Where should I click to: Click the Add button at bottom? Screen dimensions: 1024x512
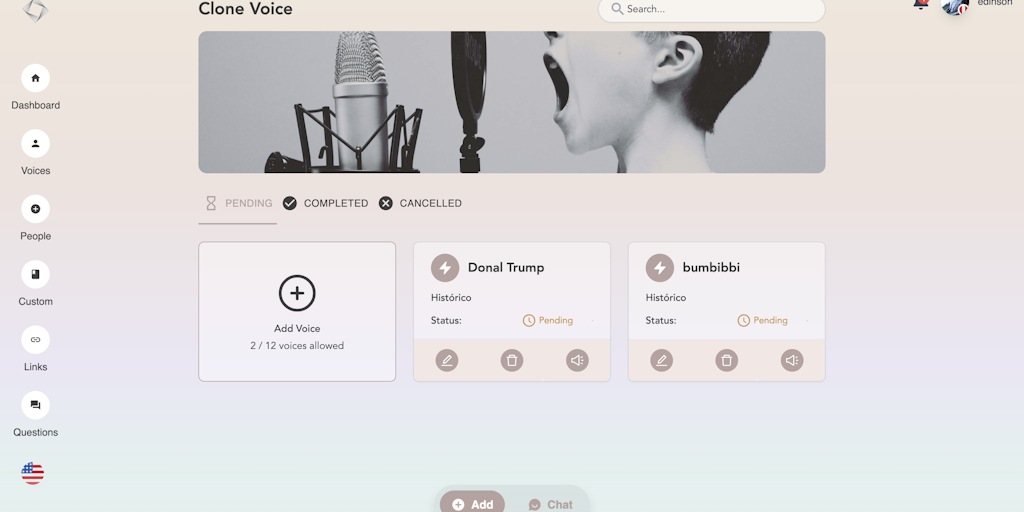(472, 504)
